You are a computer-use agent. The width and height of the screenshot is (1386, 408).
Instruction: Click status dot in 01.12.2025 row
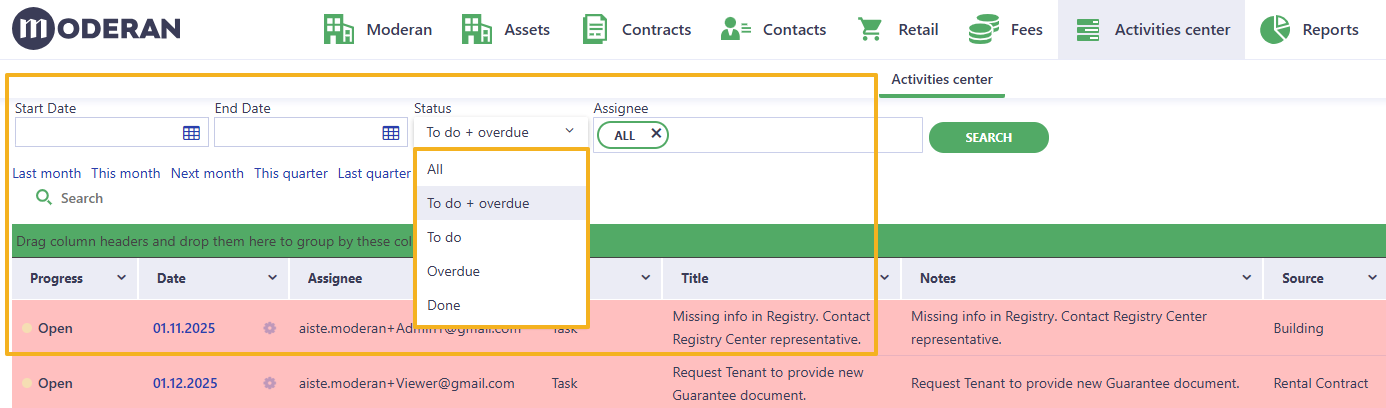(27, 383)
